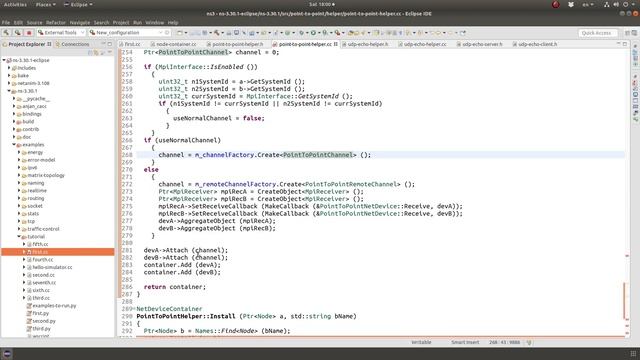640x360 pixels.
Task: Click the launch icon beside the hammer
Action: (18, 33)
